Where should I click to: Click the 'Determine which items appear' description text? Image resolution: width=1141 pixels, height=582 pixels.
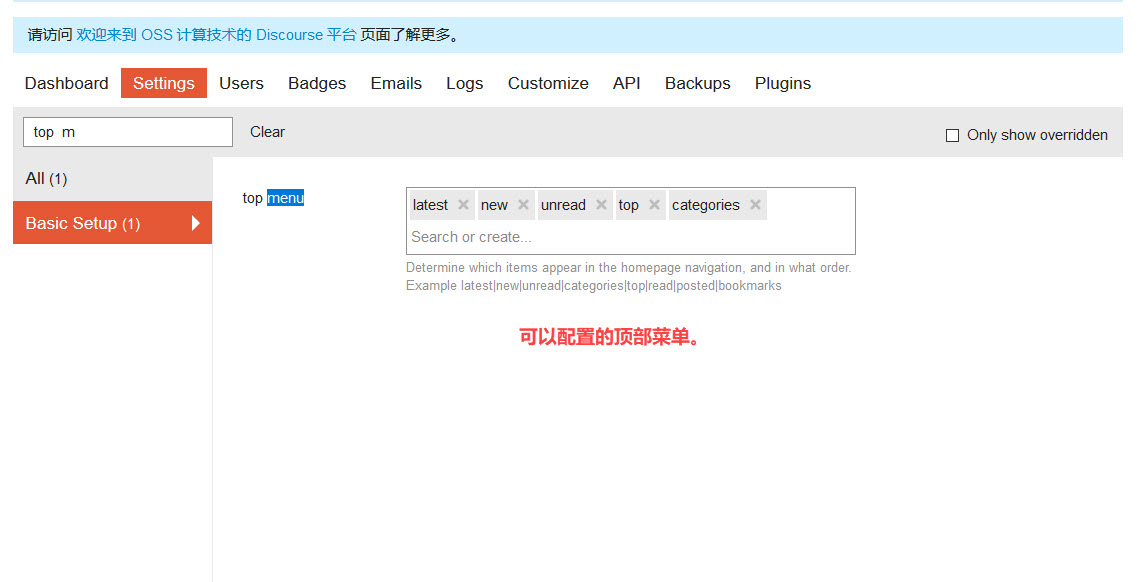pos(629,268)
